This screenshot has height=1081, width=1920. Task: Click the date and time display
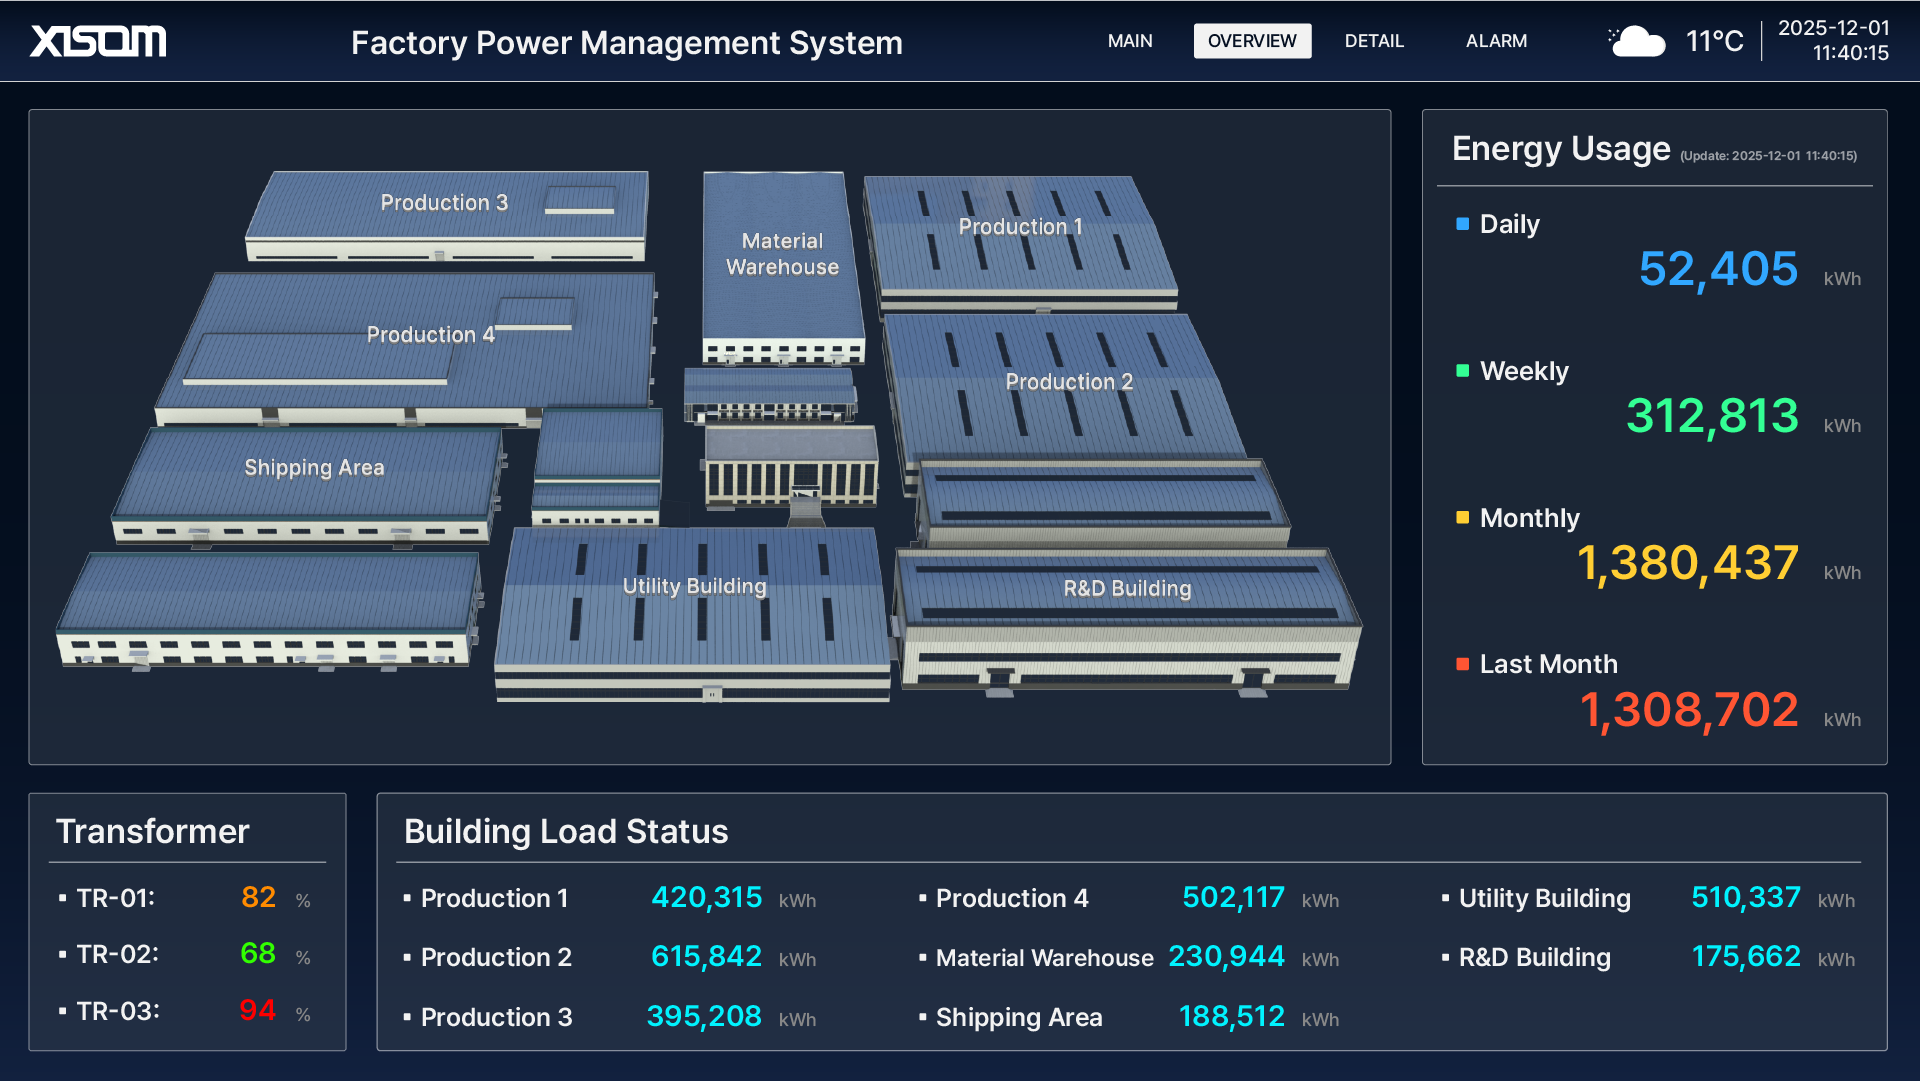(1833, 41)
